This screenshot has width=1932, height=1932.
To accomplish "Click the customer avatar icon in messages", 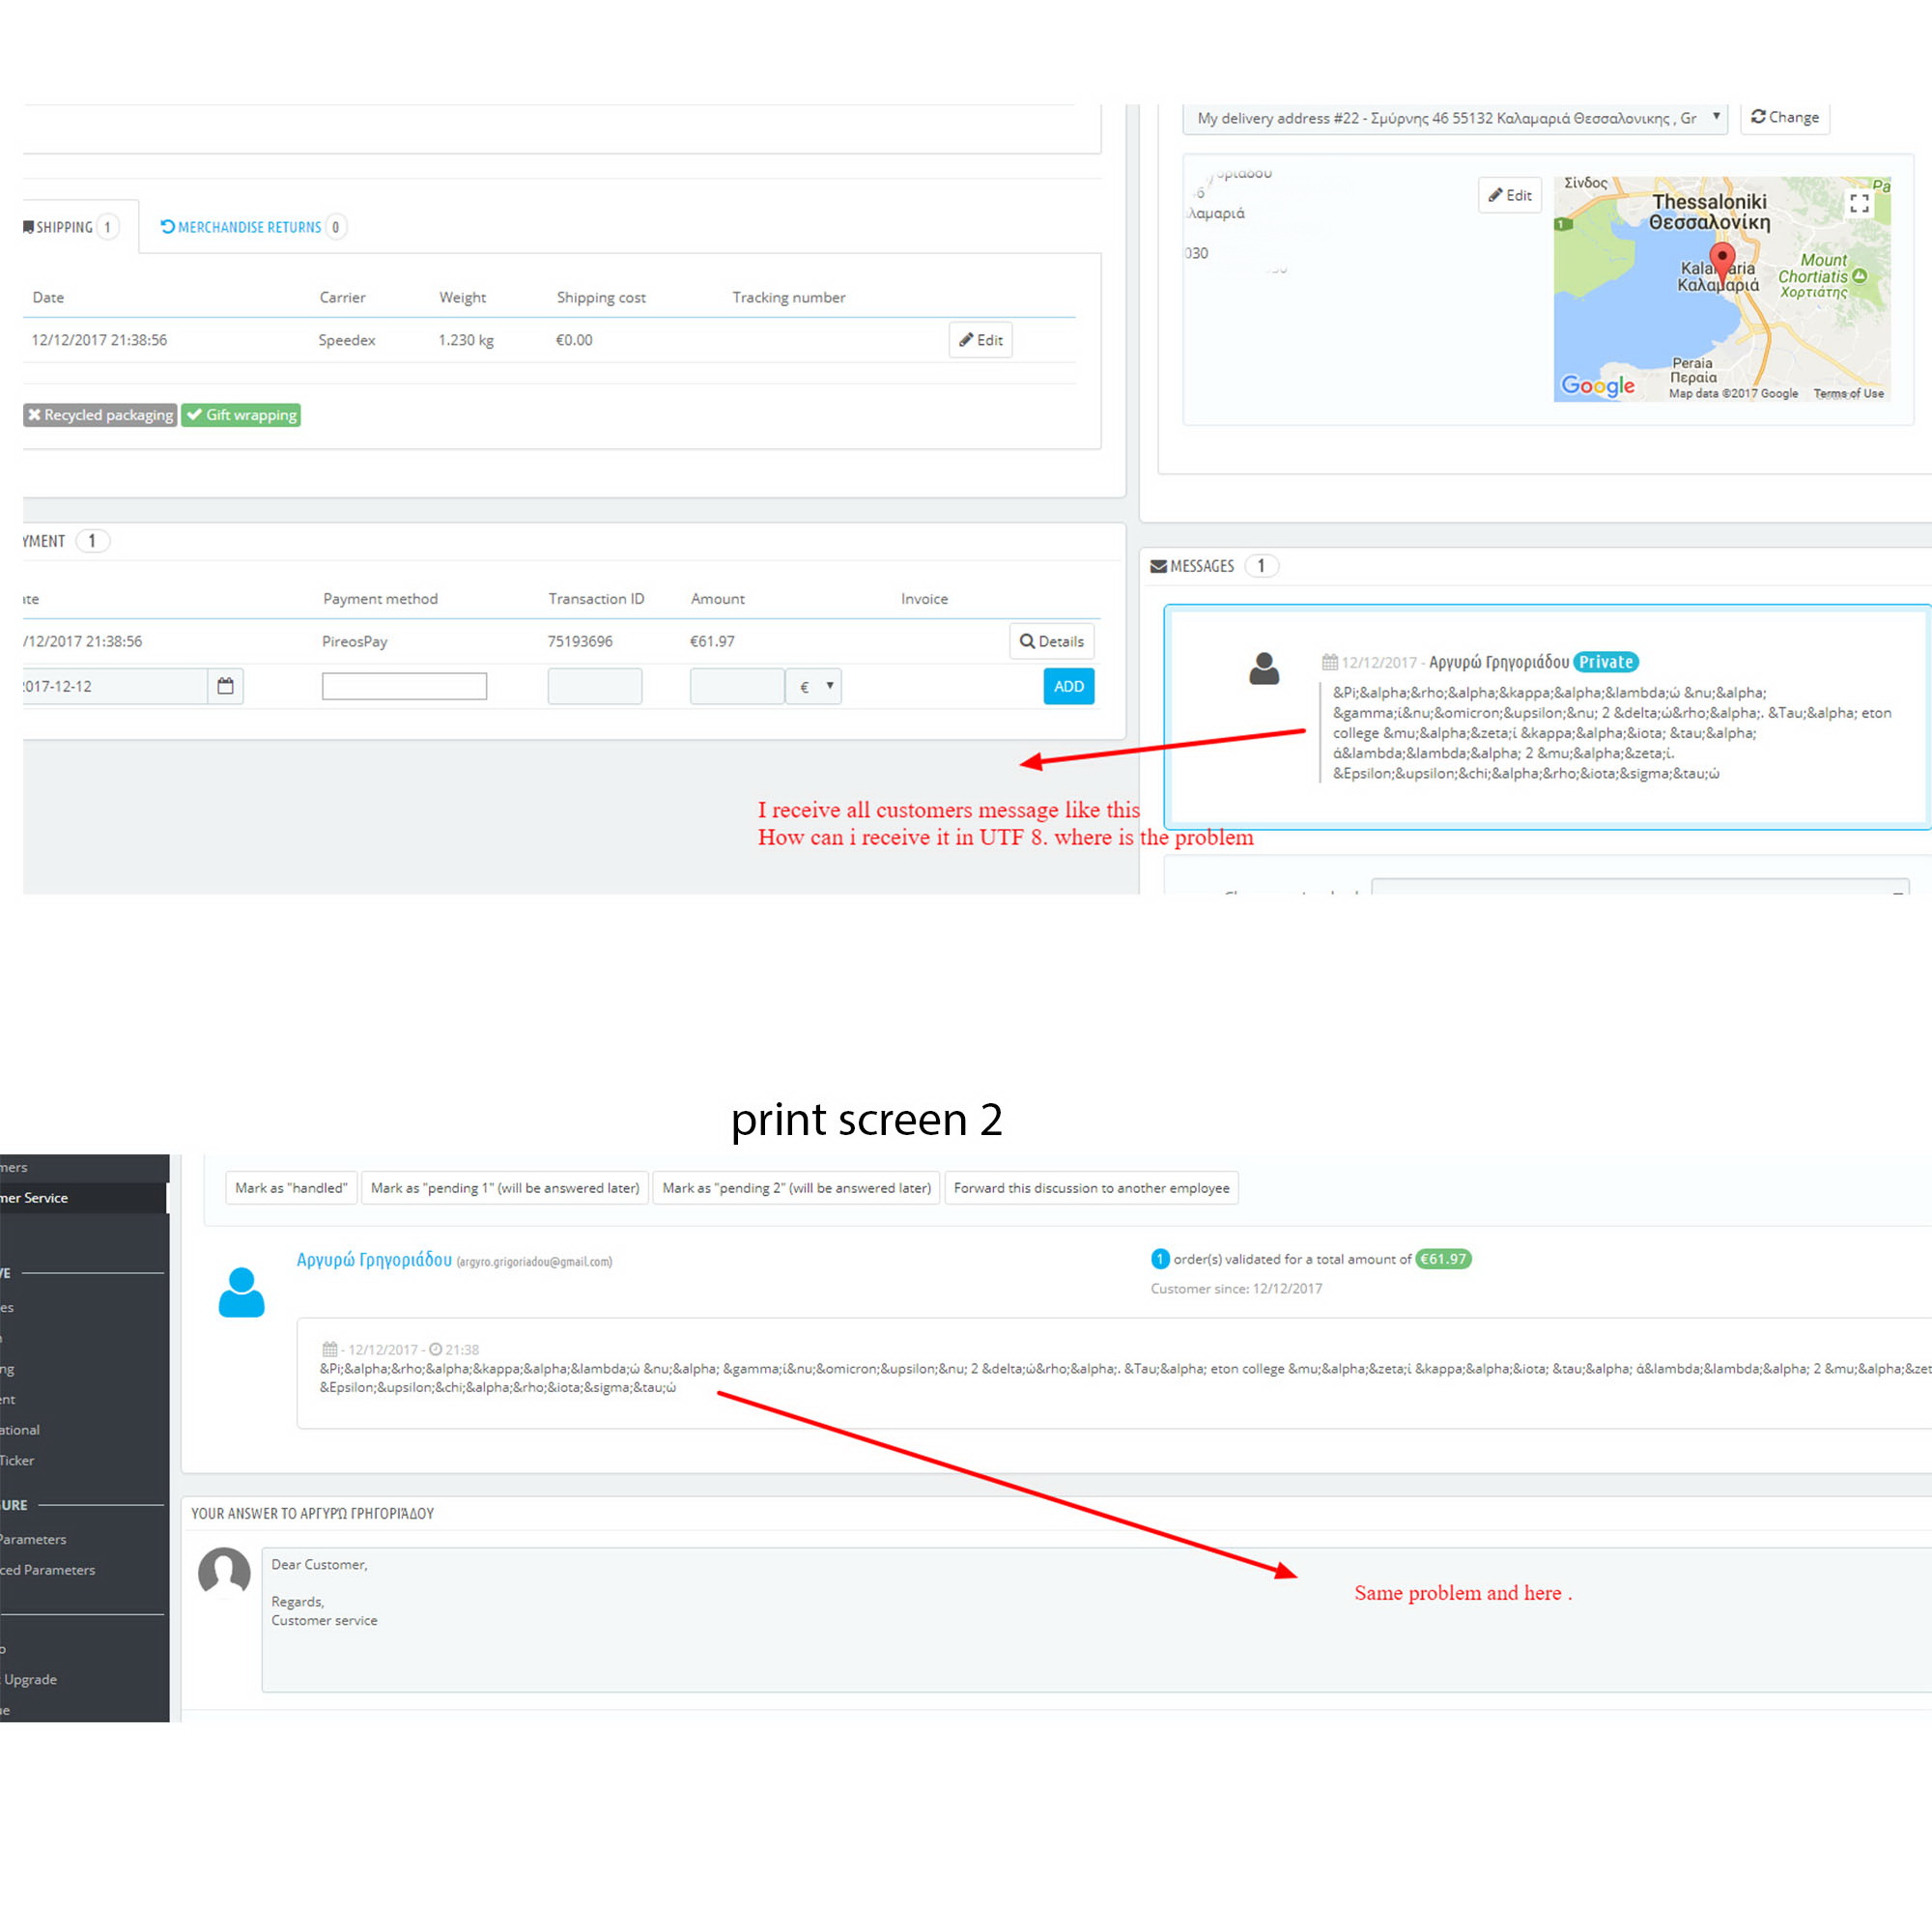I will pyautogui.click(x=1264, y=668).
